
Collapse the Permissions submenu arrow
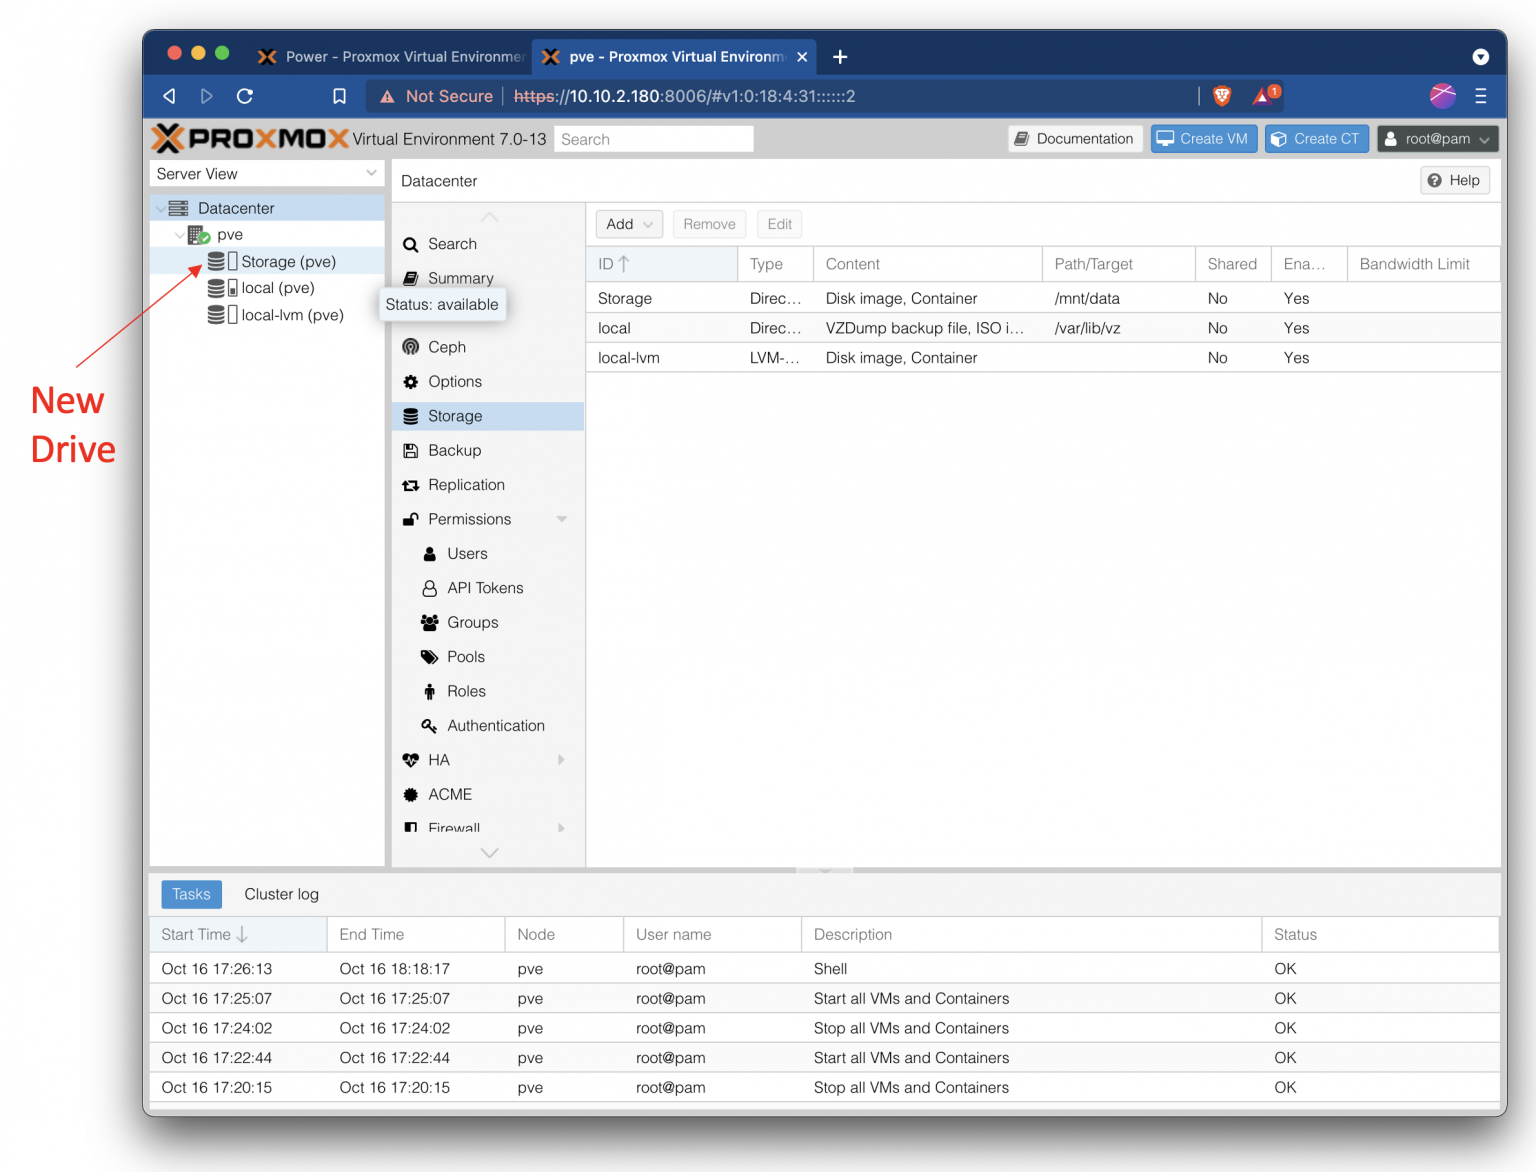pyautogui.click(x=561, y=519)
